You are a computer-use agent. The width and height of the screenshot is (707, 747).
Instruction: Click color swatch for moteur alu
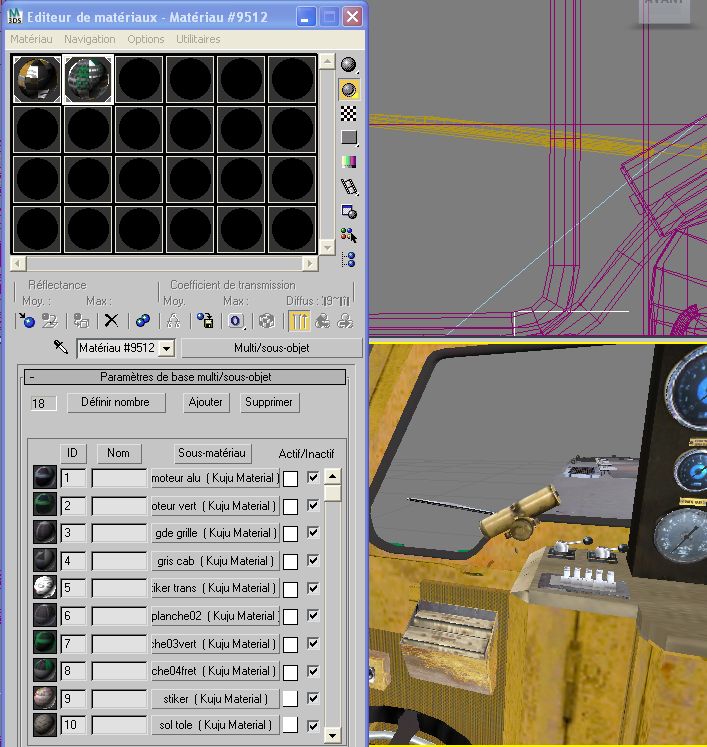(x=290, y=478)
